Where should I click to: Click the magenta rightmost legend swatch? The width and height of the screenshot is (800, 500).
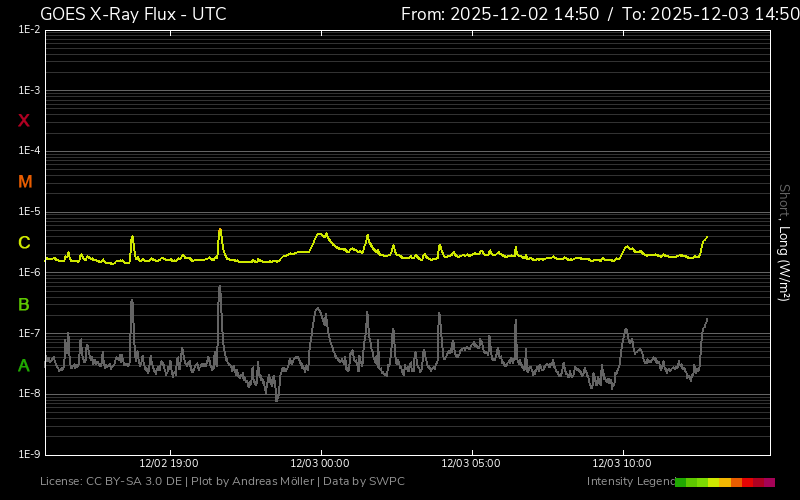point(769,482)
